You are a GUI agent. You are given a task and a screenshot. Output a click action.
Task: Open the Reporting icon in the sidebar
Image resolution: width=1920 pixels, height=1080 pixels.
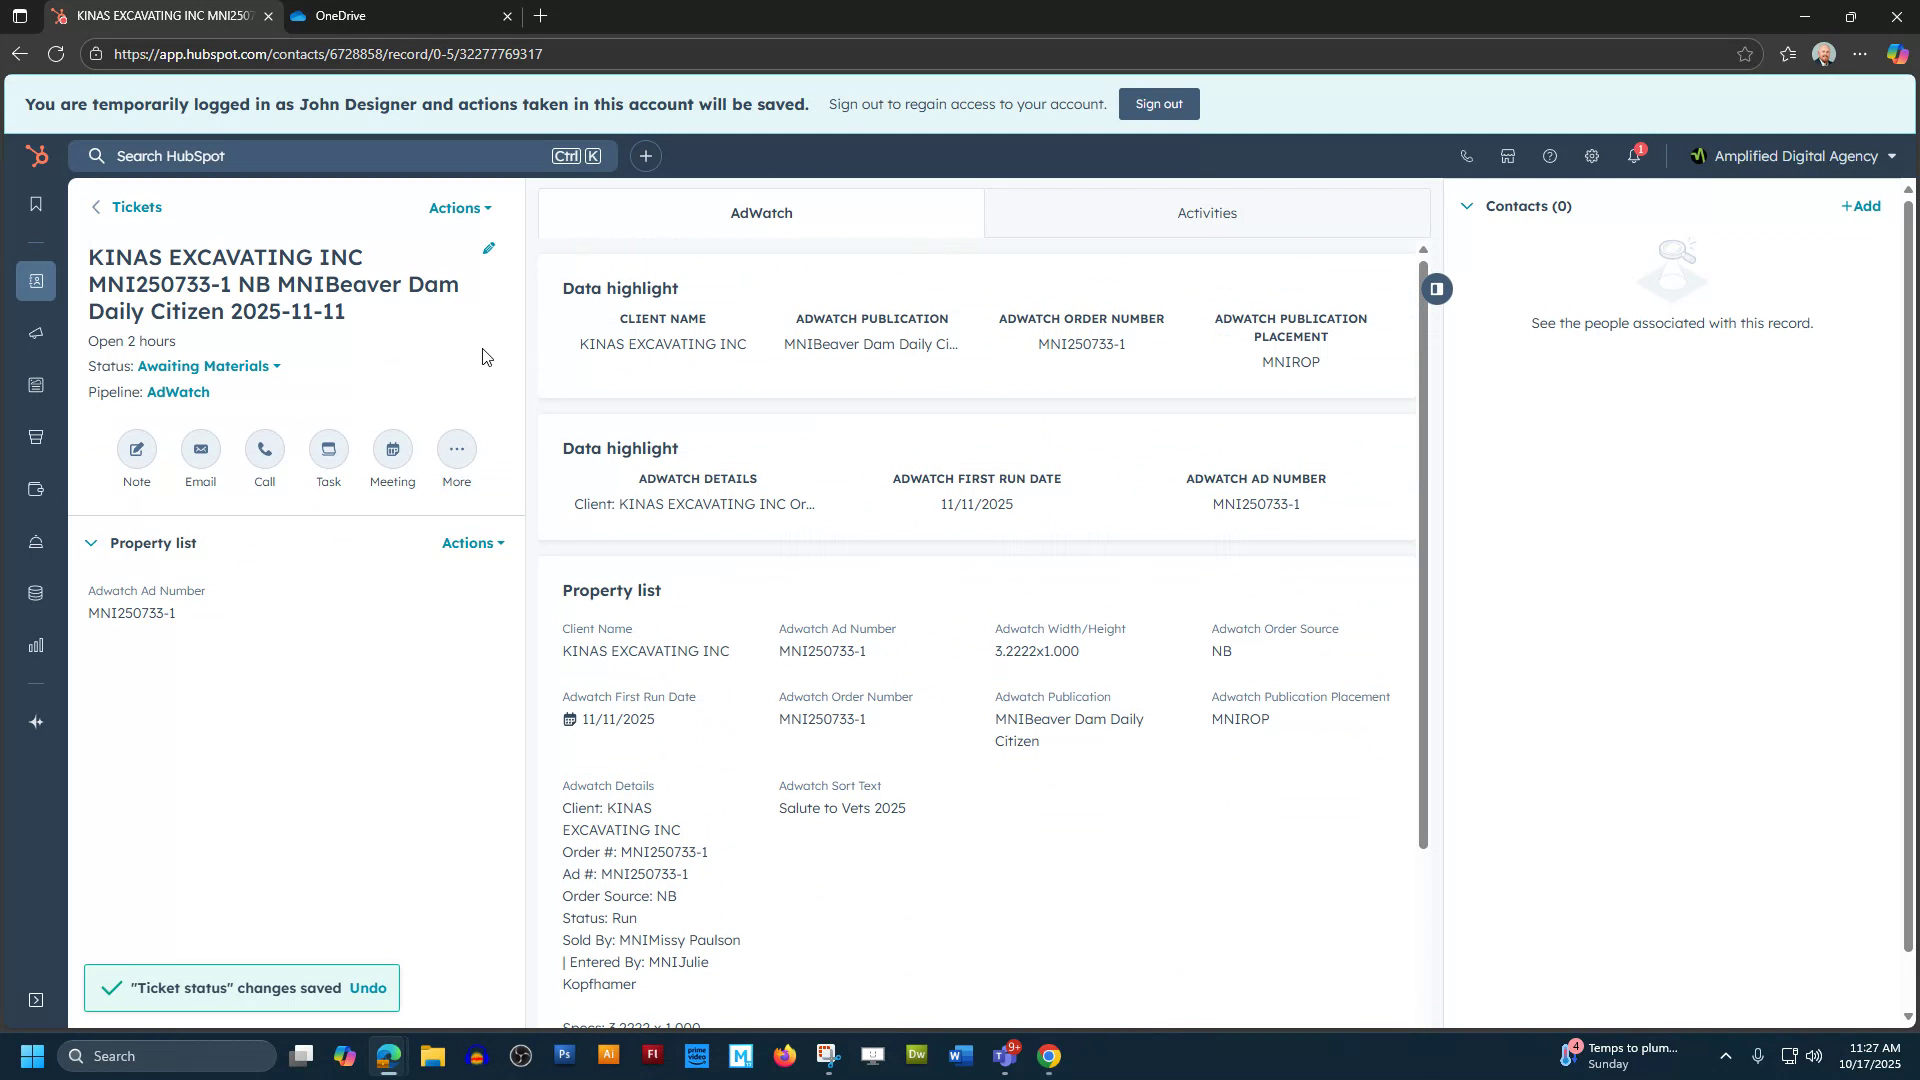36,645
